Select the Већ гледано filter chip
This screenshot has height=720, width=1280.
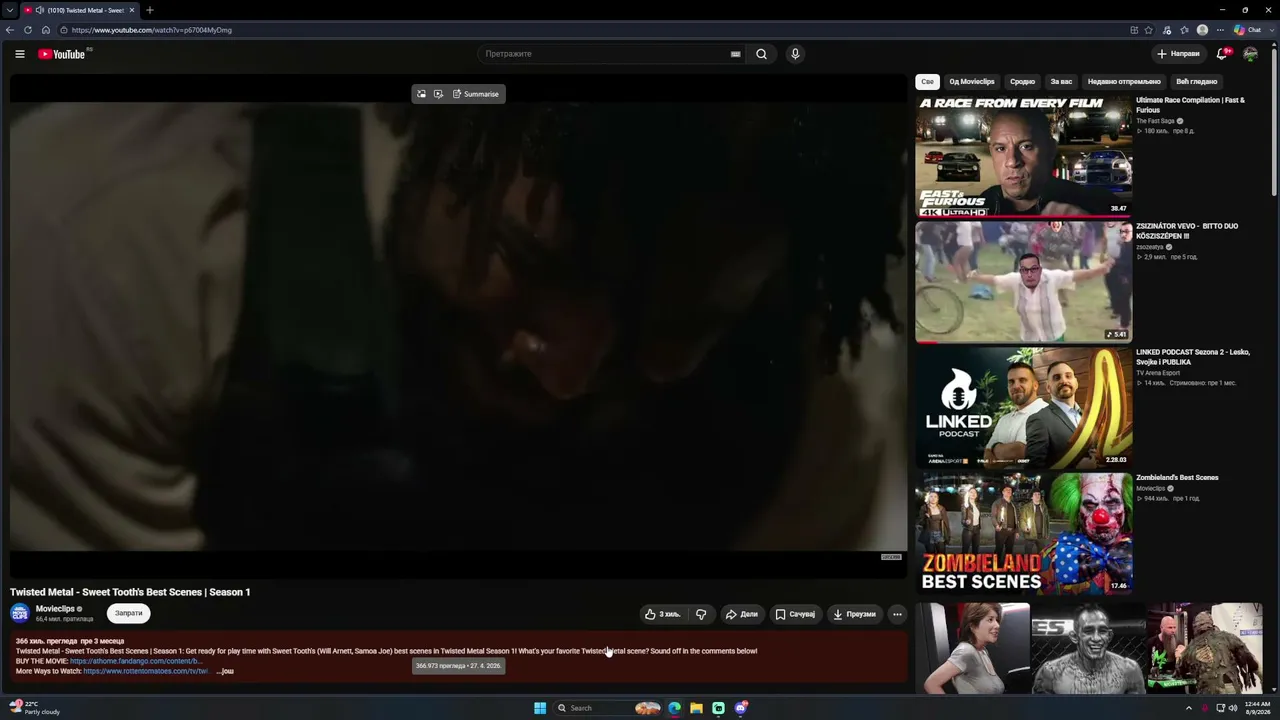coord(1196,81)
